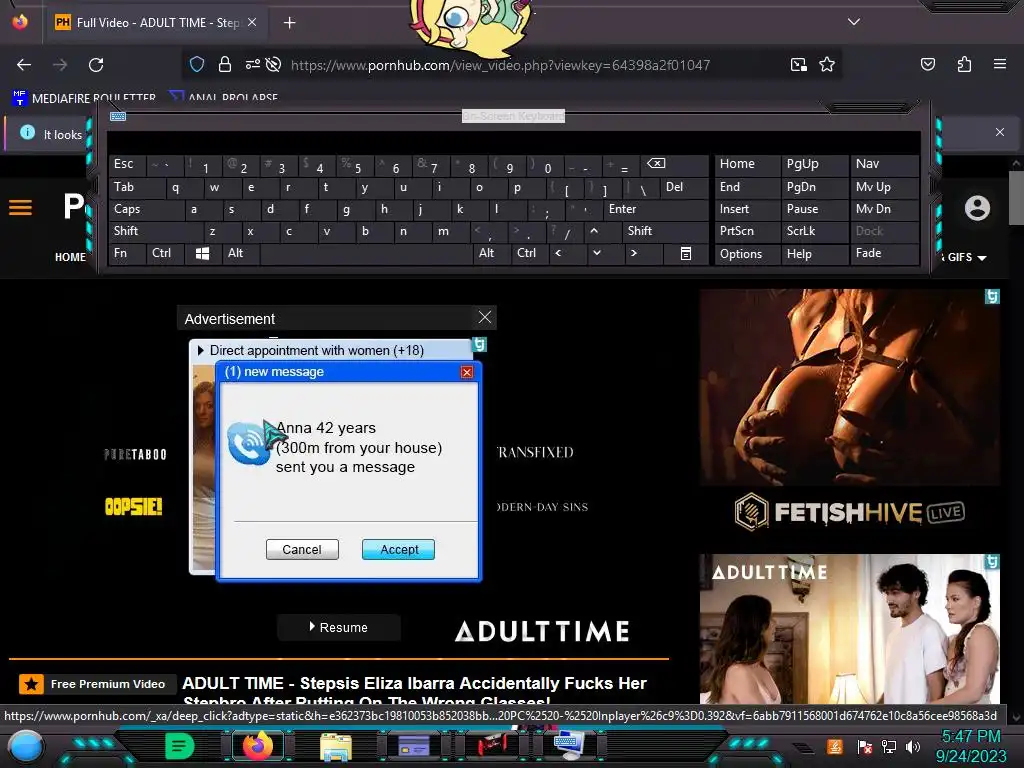The height and width of the screenshot is (768, 1024).
Task: Click the Esc key on keyboard
Action: [127, 165]
